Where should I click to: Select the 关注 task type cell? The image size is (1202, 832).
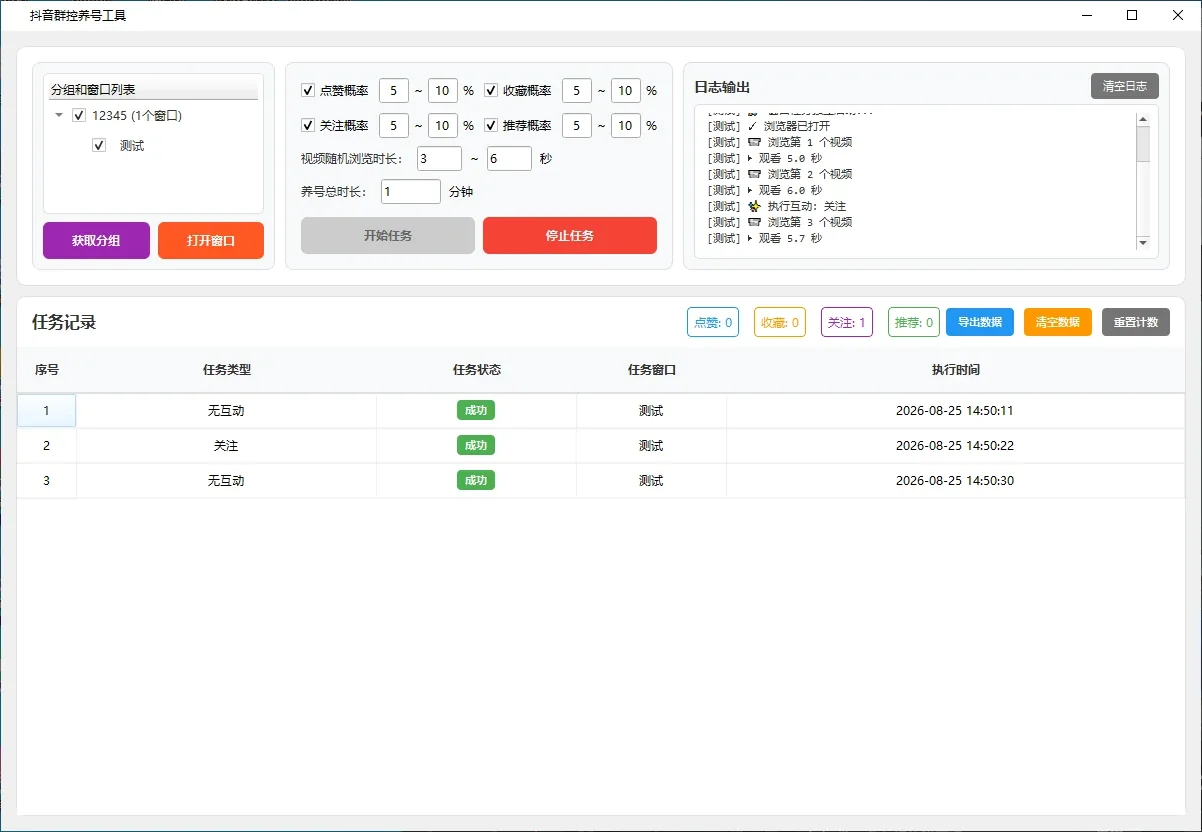pos(227,446)
